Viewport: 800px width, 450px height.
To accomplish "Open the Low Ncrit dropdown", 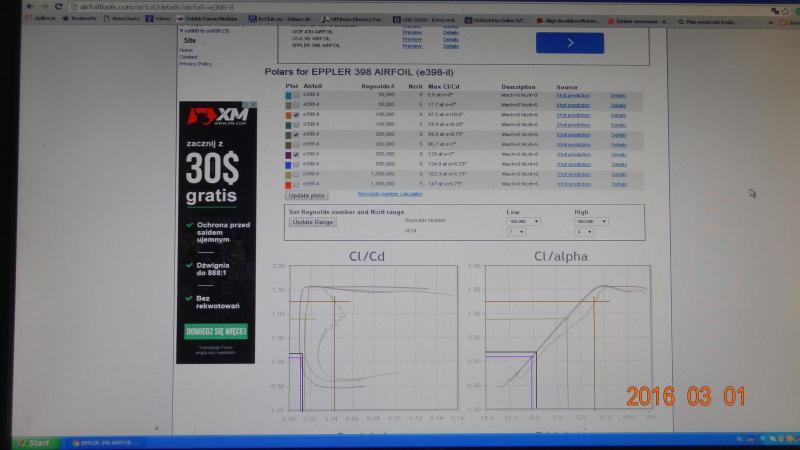I will pyautogui.click(x=516, y=231).
